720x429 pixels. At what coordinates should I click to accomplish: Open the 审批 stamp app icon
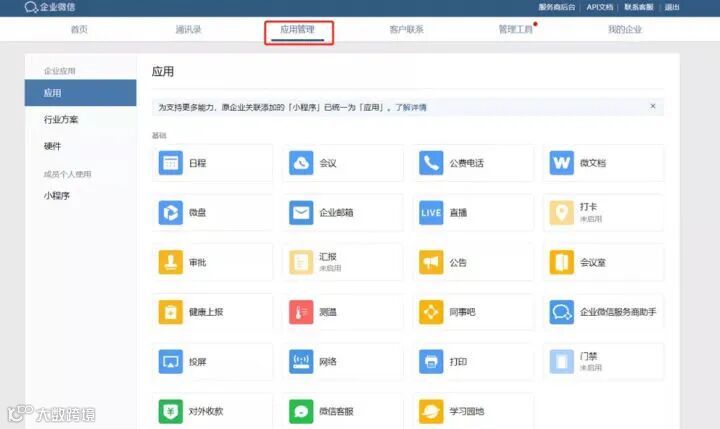point(170,262)
